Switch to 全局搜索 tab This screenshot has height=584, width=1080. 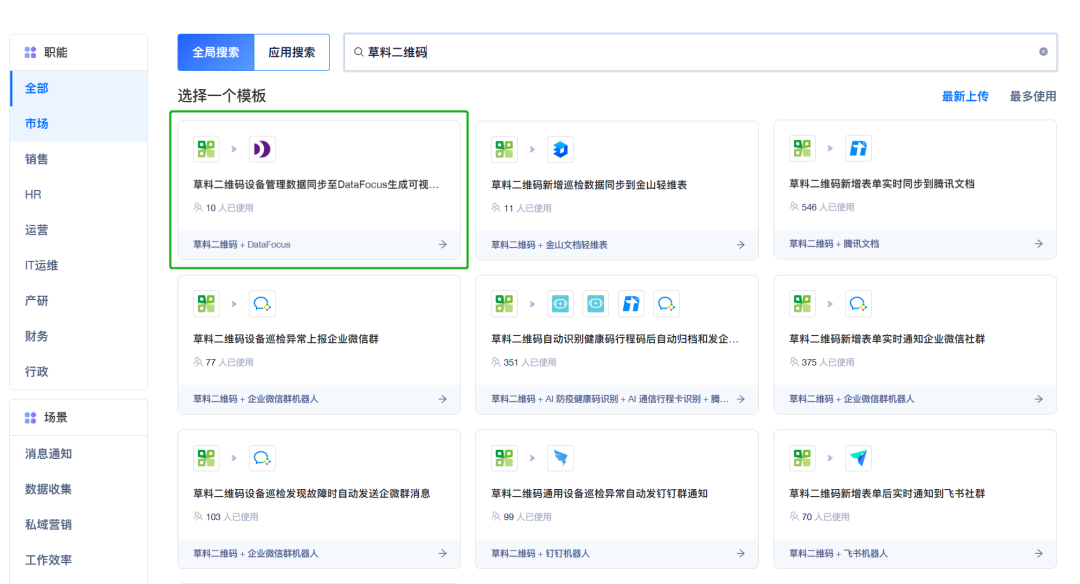click(216, 52)
